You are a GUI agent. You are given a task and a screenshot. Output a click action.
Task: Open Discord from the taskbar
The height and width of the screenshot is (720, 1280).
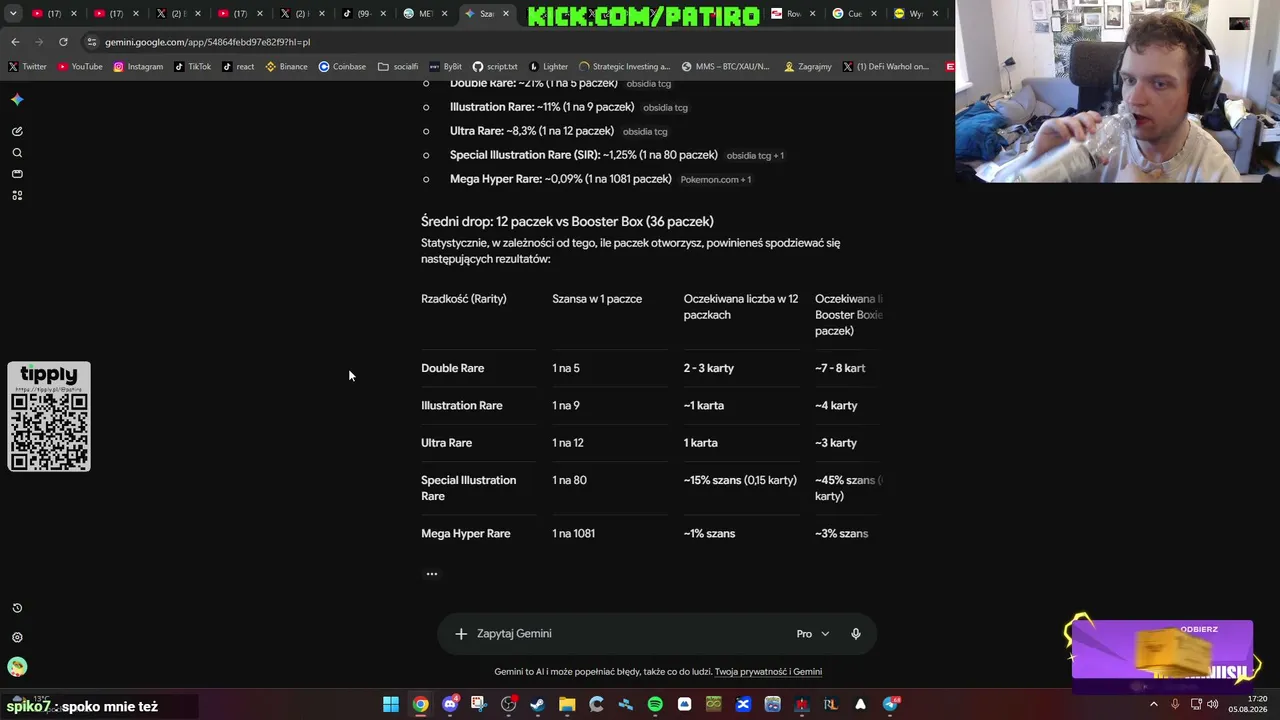tap(450, 705)
